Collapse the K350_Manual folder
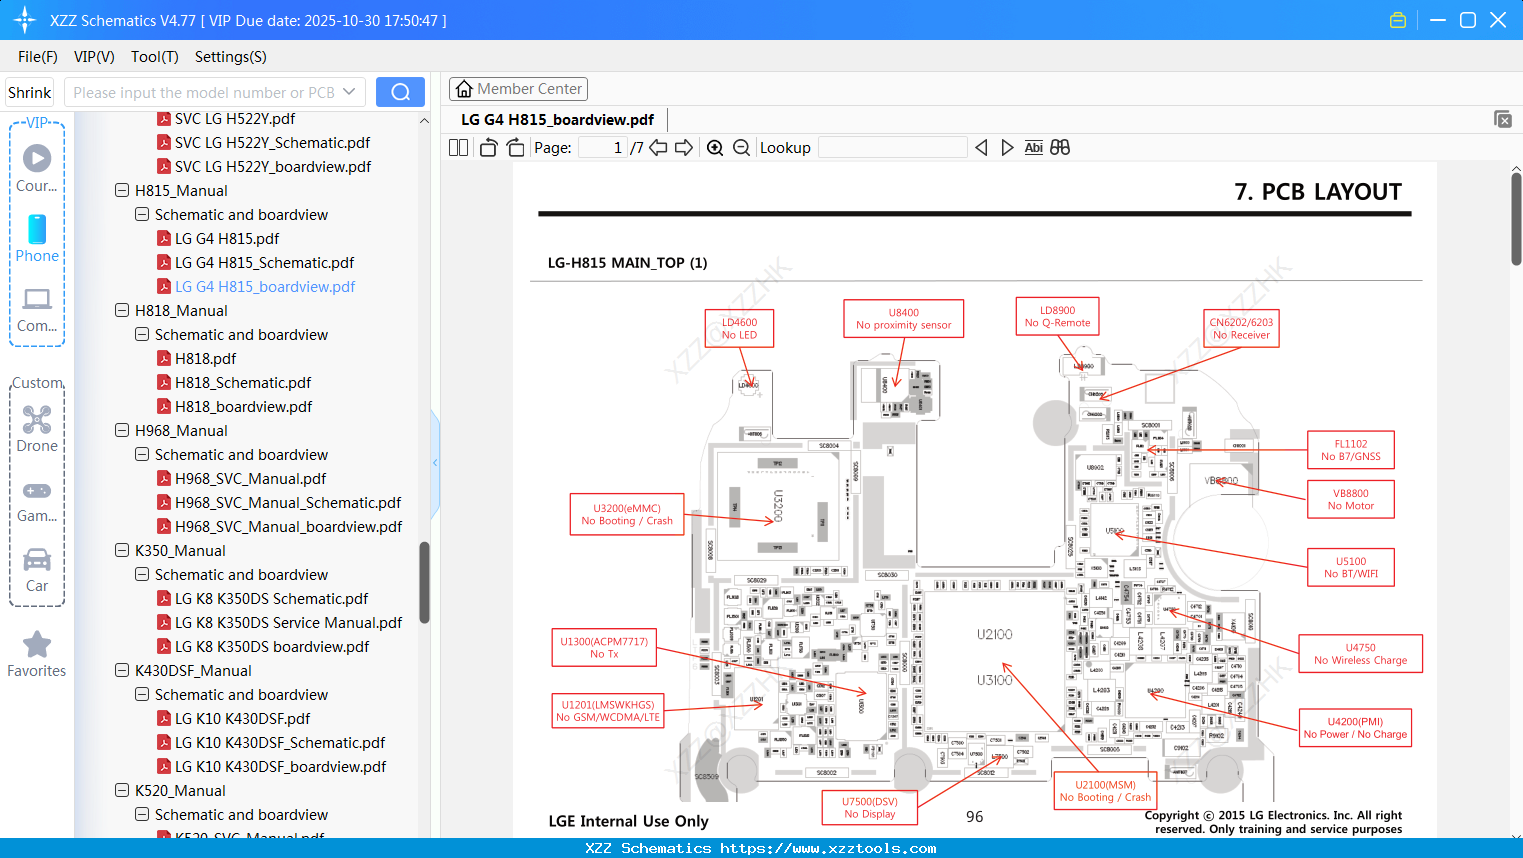Screen dimensions: 1523x858 pyautogui.click(x=122, y=550)
